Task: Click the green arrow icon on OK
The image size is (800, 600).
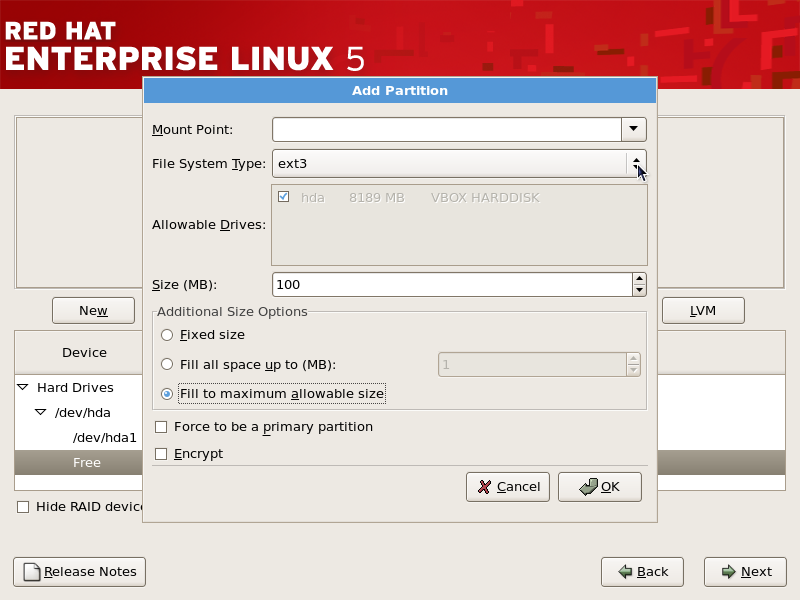Action: pyautogui.click(x=588, y=487)
